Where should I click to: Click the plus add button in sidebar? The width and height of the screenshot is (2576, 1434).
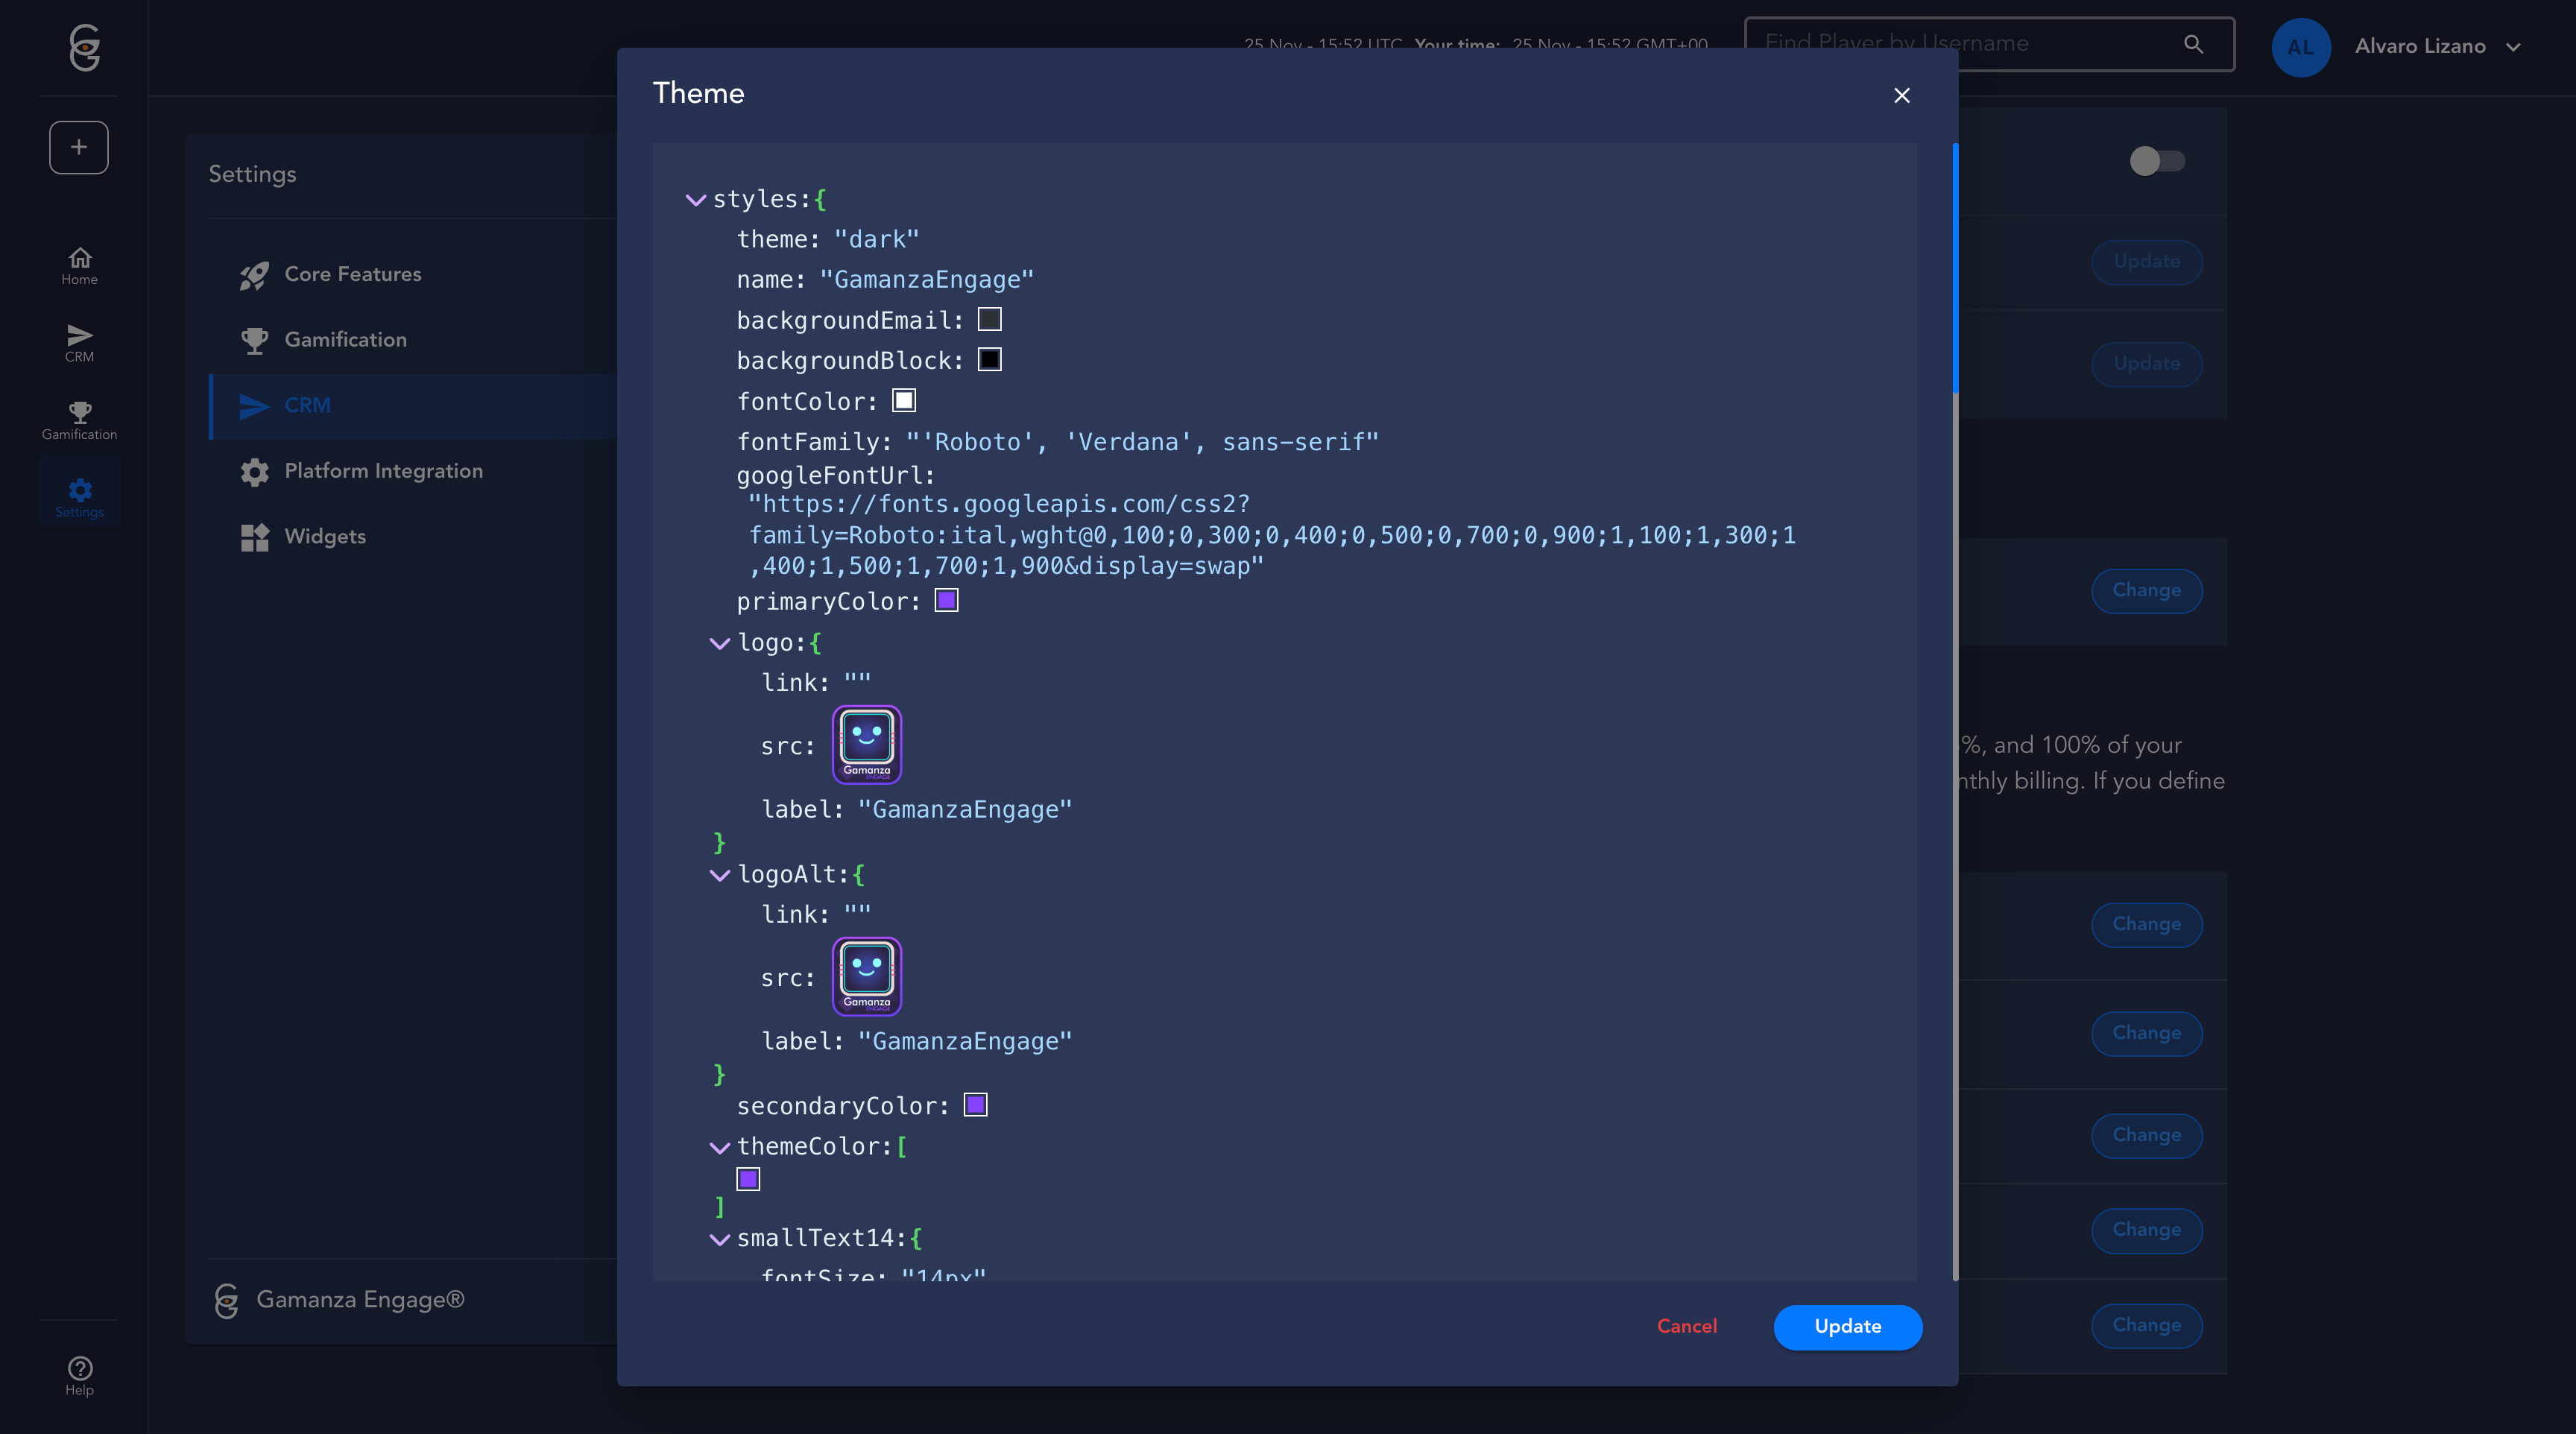click(x=79, y=147)
